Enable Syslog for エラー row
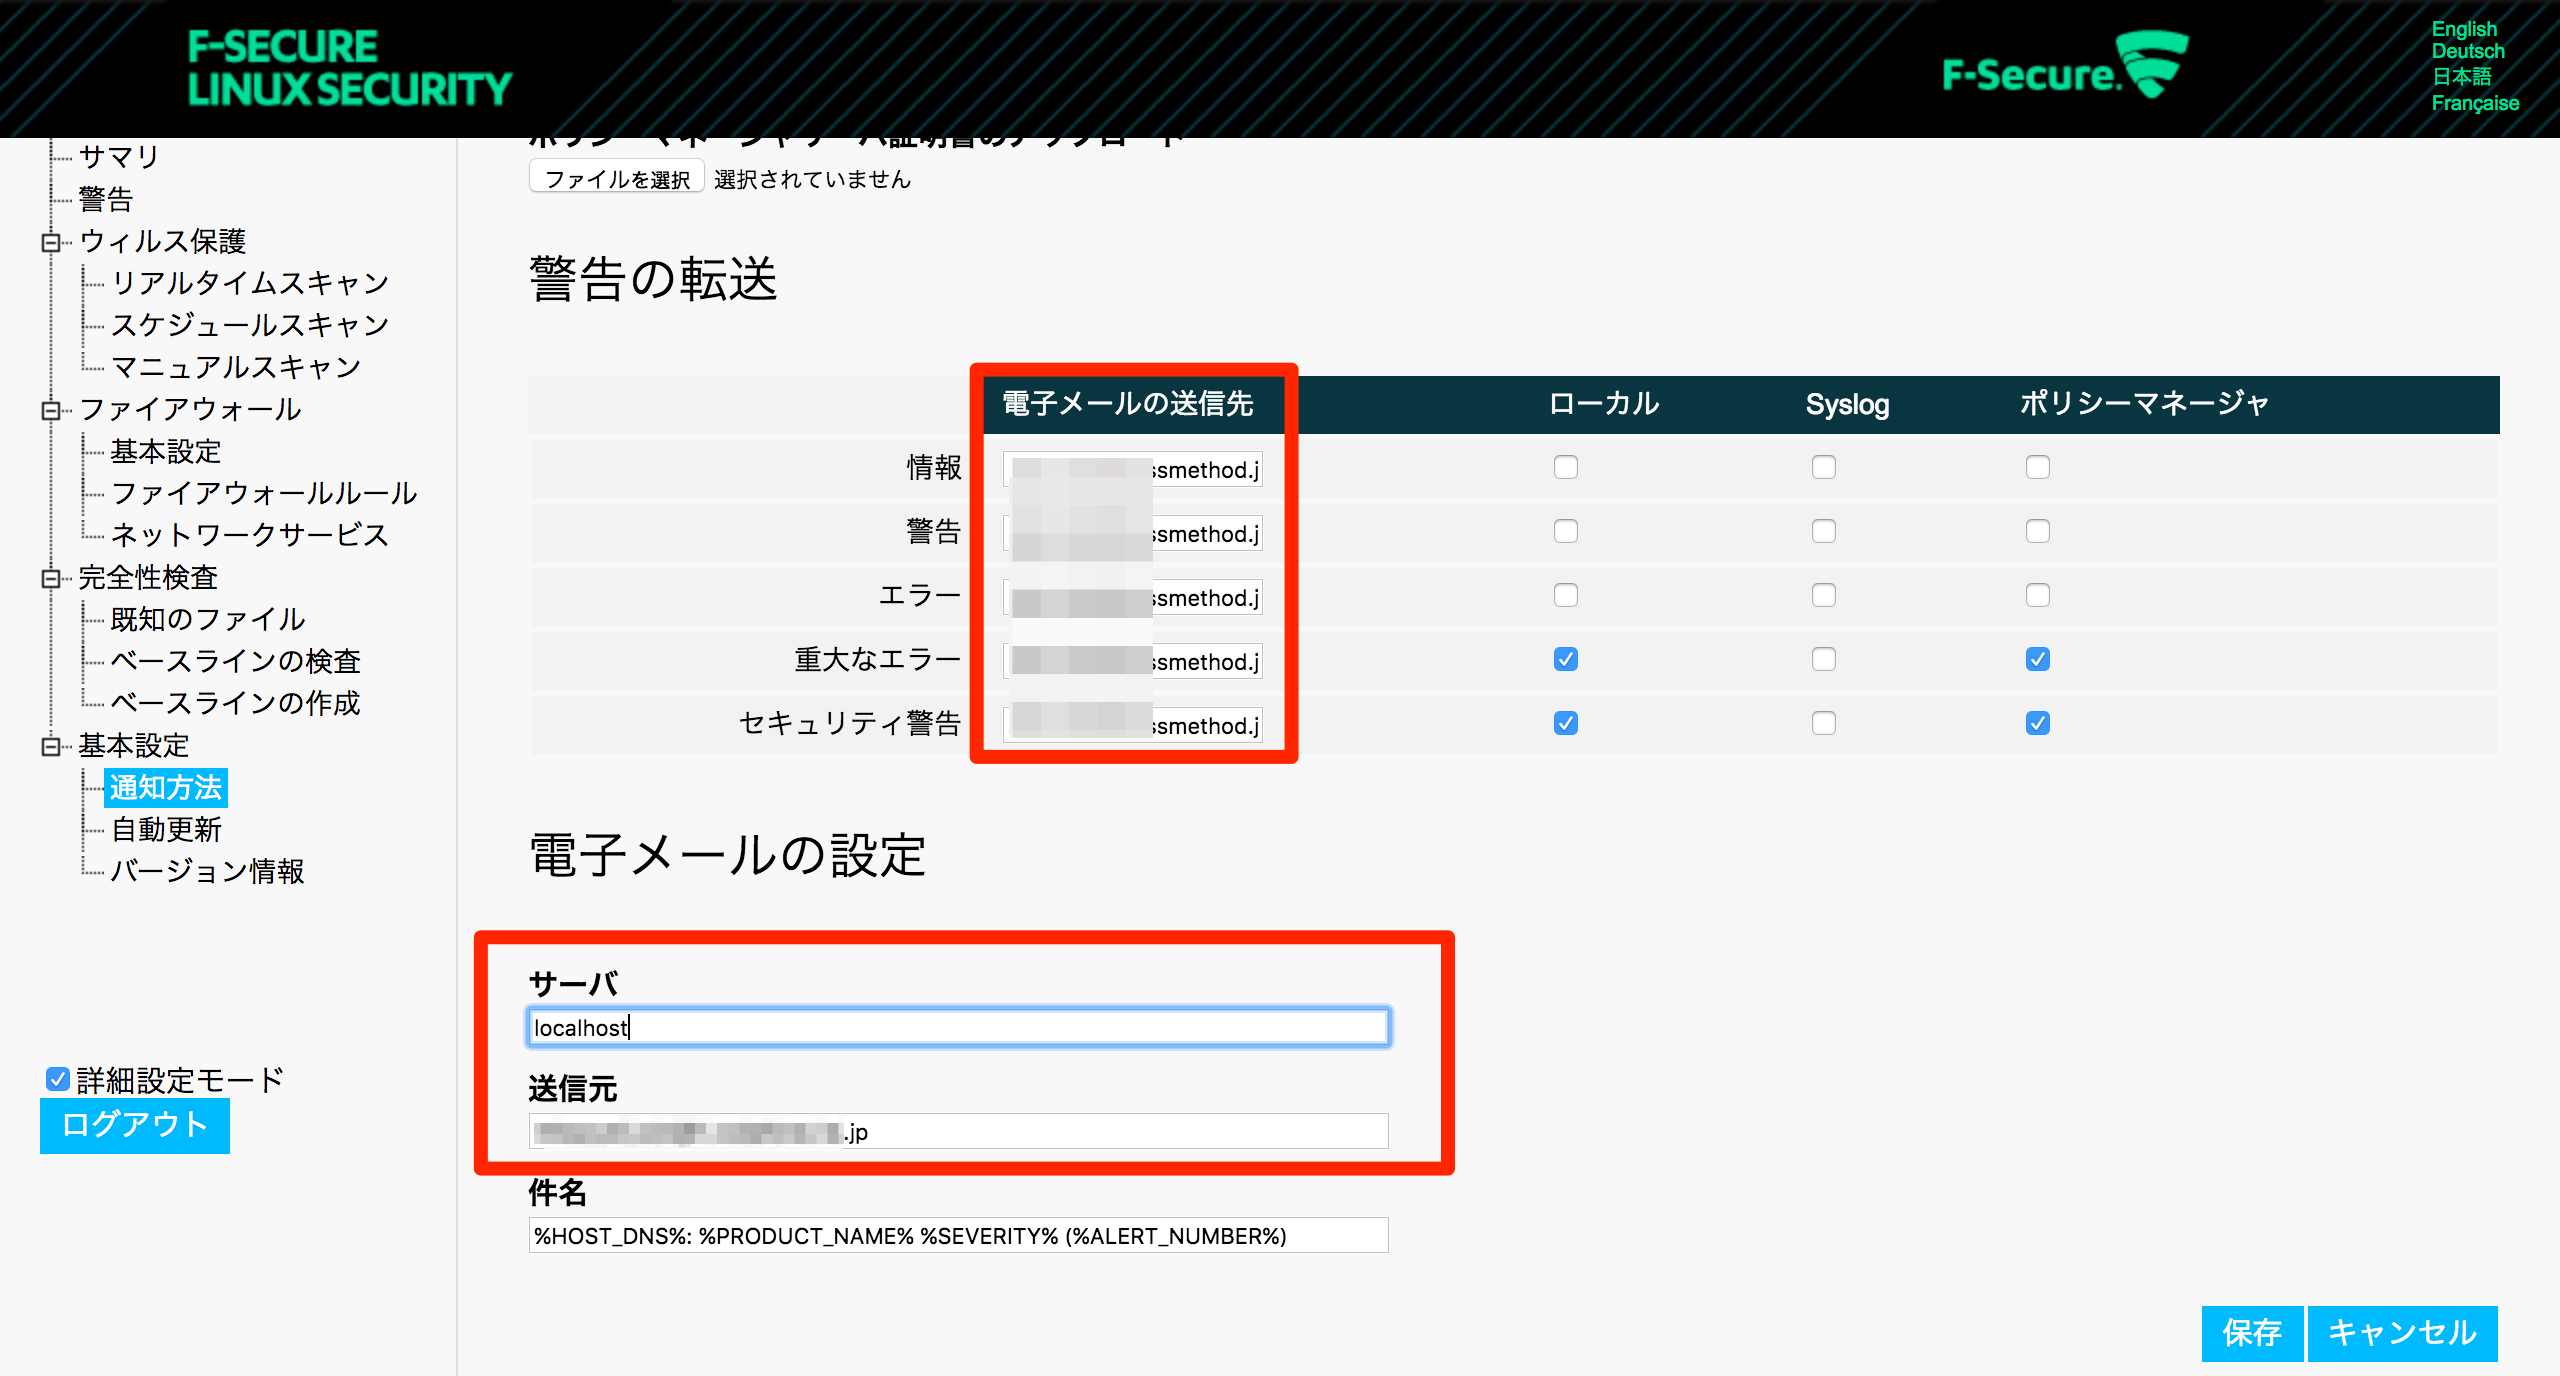The height and width of the screenshot is (1376, 2560). click(x=1824, y=595)
